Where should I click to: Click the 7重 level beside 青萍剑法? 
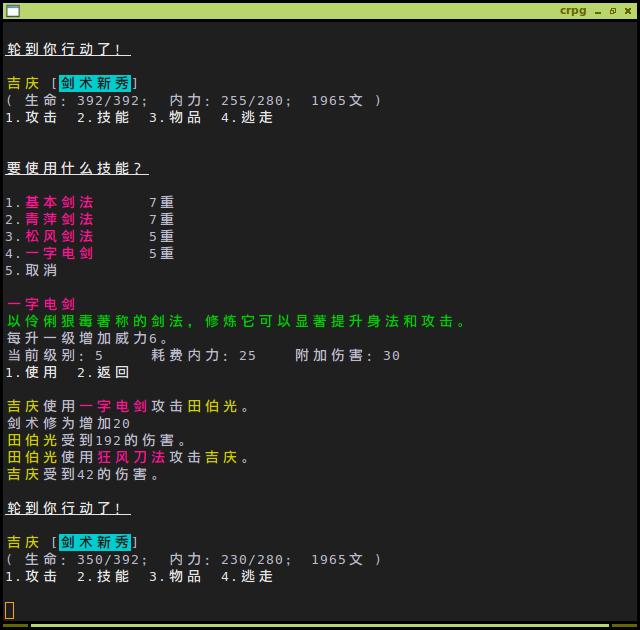point(162,219)
